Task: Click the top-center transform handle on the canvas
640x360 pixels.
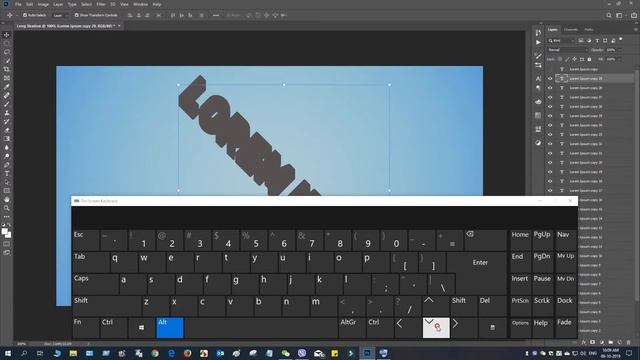Action: (284, 84)
